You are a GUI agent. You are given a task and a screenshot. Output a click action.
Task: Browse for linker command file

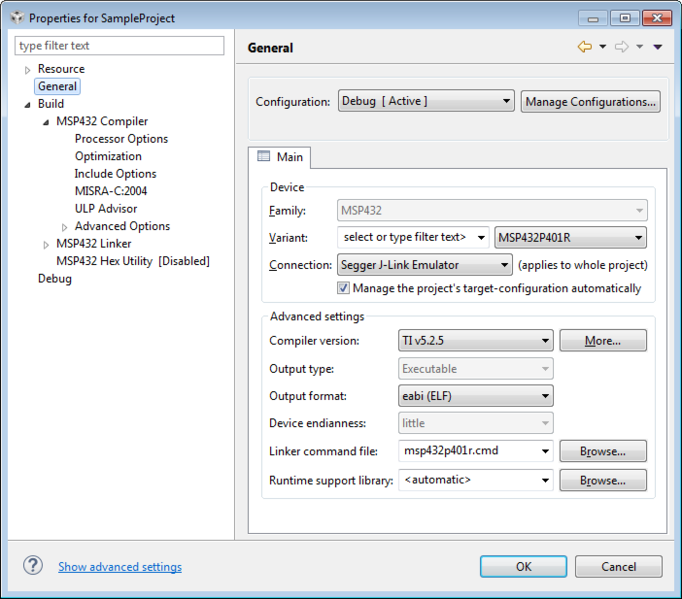(603, 451)
